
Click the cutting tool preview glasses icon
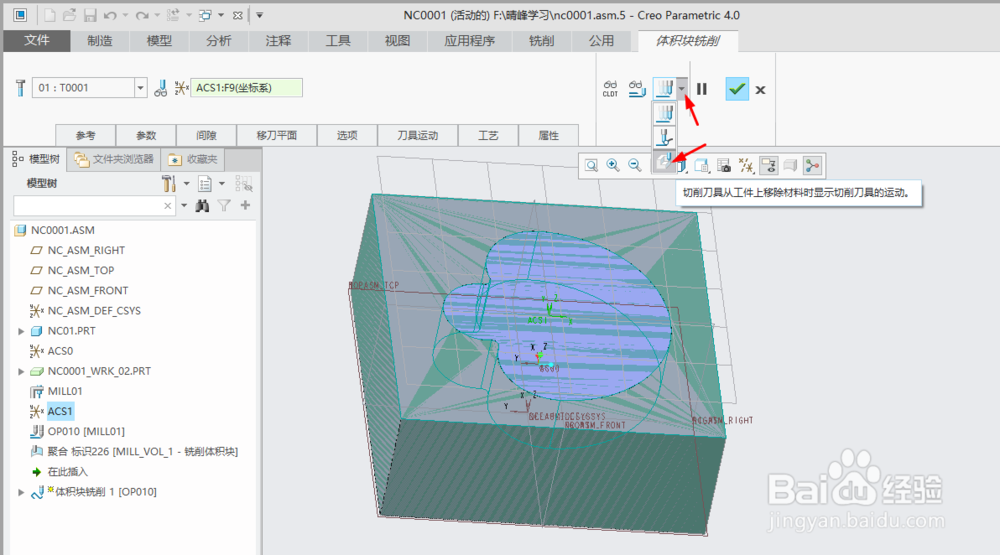pos(161,88)
